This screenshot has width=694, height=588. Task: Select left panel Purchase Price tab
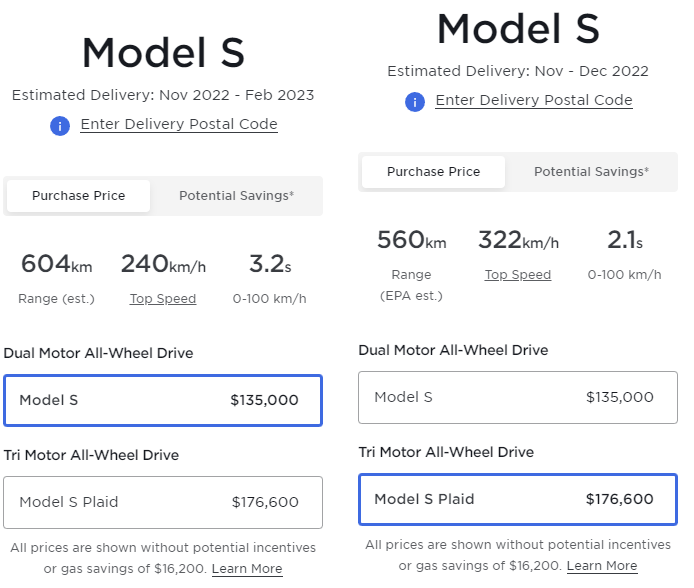[x=79, y=196]
